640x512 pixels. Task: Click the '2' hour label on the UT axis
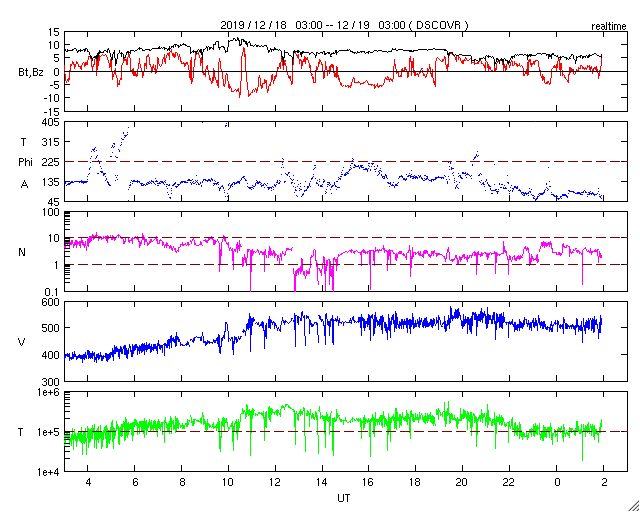(x=604, y=482)
